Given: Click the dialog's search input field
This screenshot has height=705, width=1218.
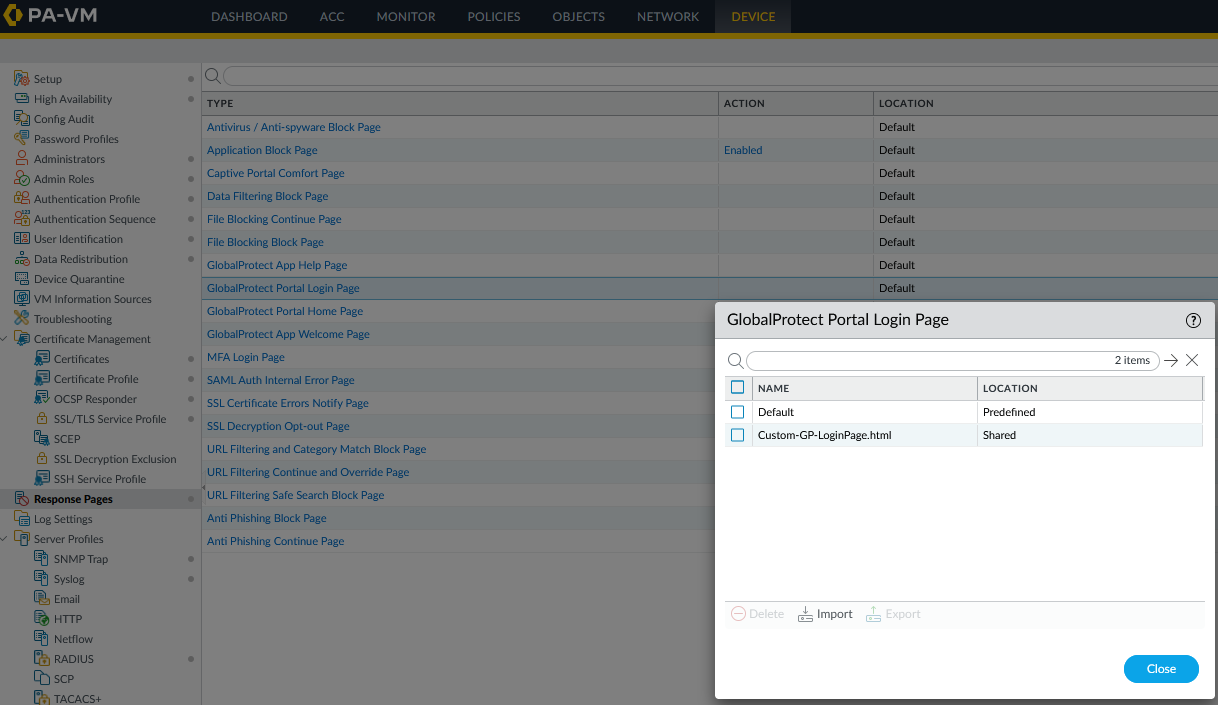Looking at the screenshot, I should [x=950, y=360].
